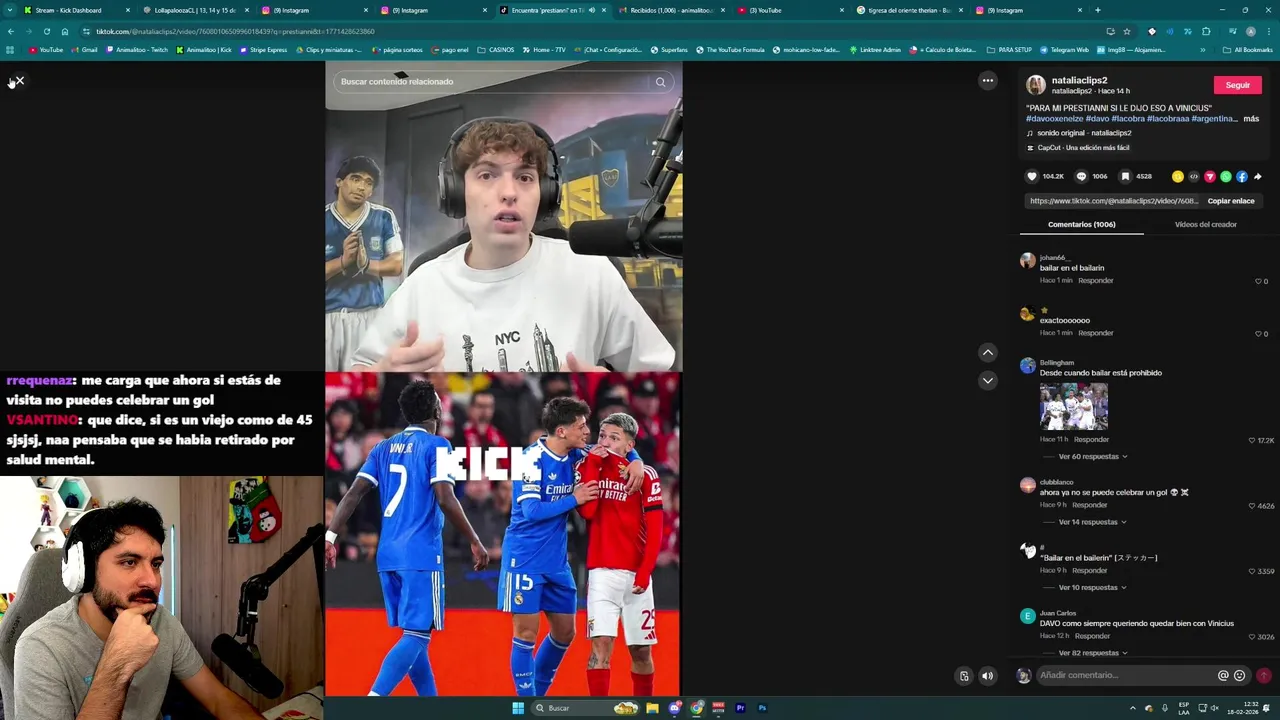Go to previous video with up arrow
This screenshot has width=1280, height=720.
click(x=987, y=352)
